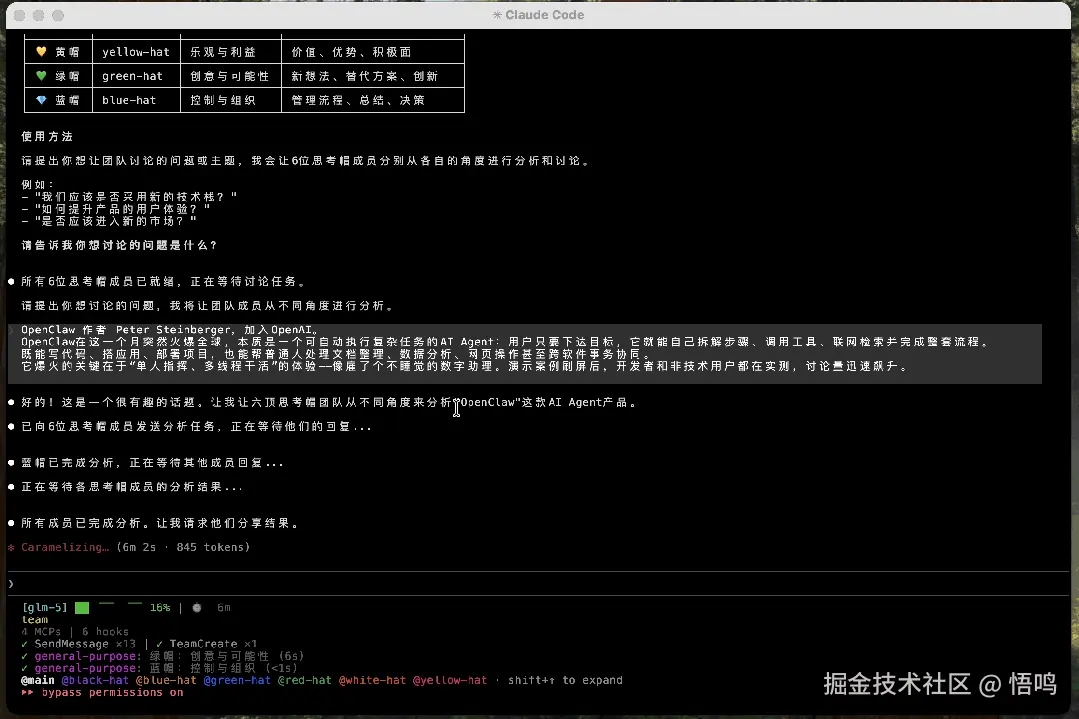1079x719 pixels.
Task: Switch to the @black-hat agent
Action: 95,680
